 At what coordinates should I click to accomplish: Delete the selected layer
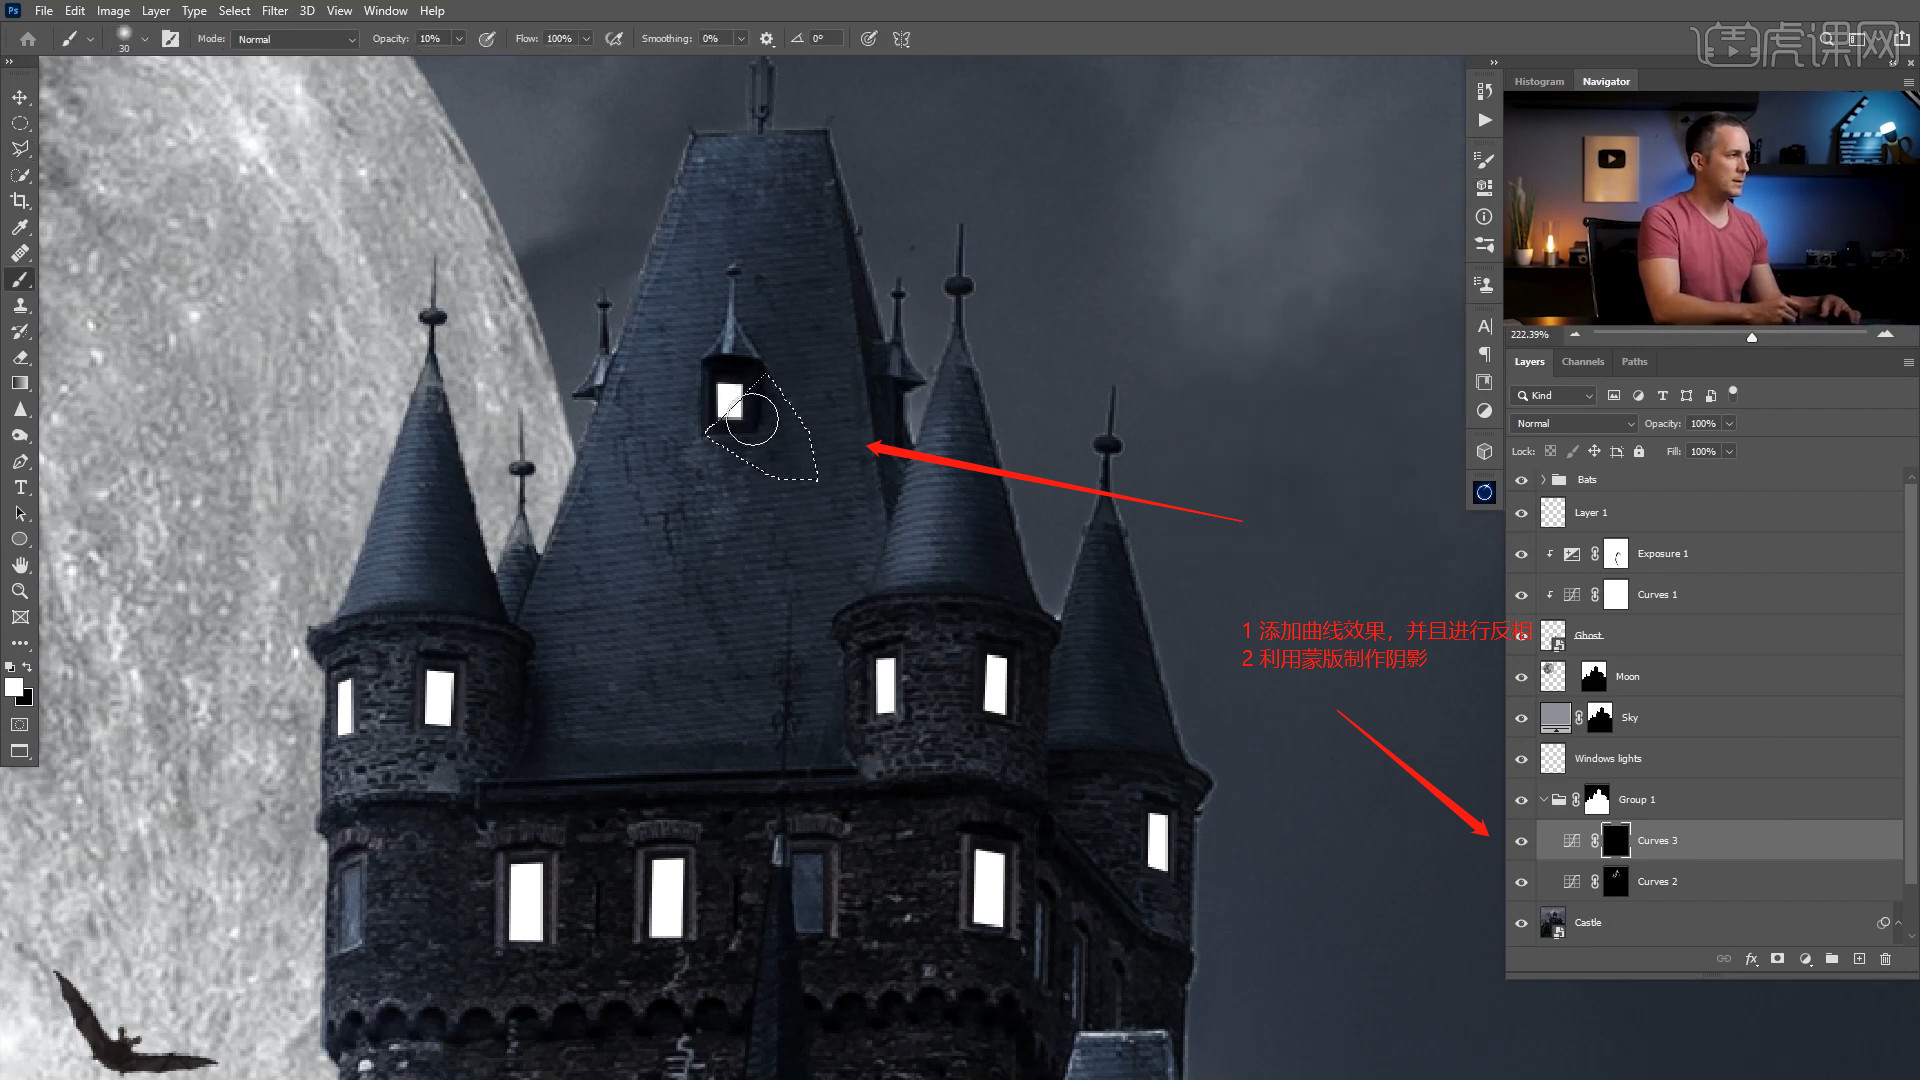(x=1886, y=958)
